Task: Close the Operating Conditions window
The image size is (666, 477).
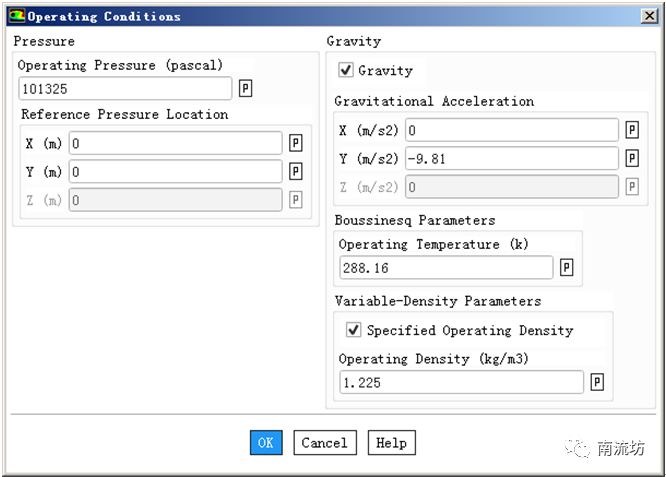Action: pos(648,16)
